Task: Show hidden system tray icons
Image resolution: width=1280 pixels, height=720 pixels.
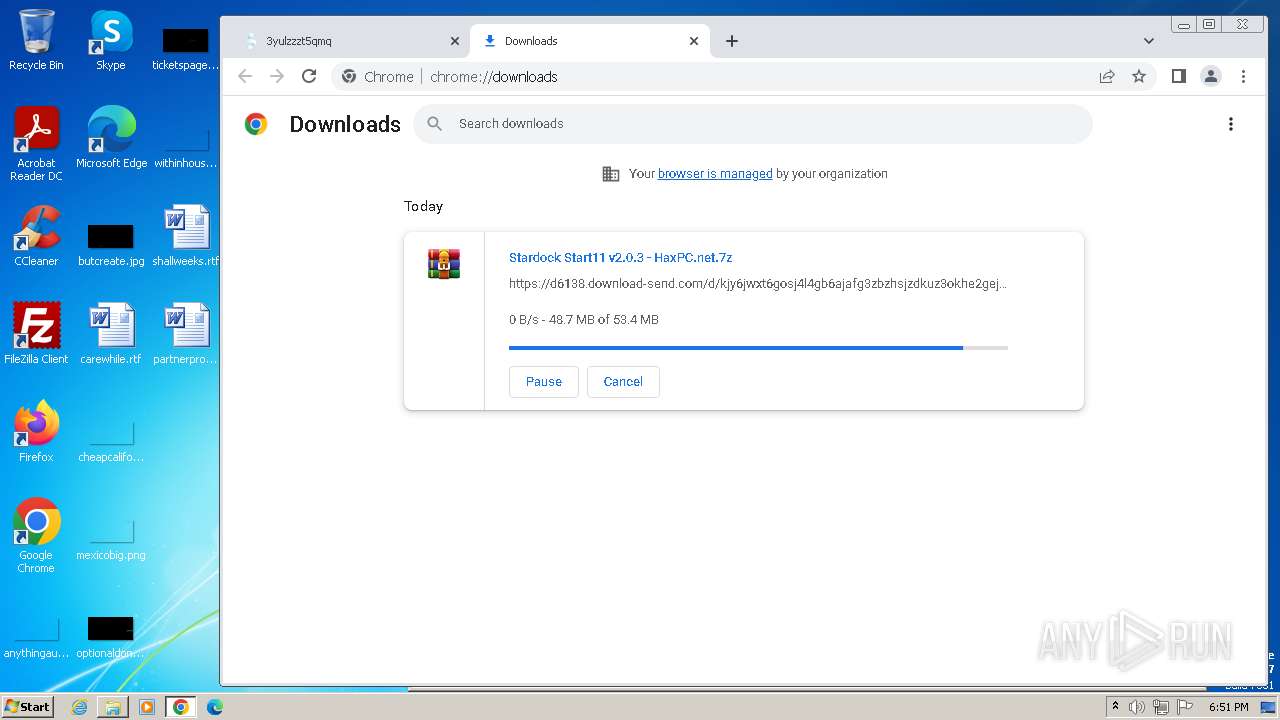Action: click(x=1115, y=707)
